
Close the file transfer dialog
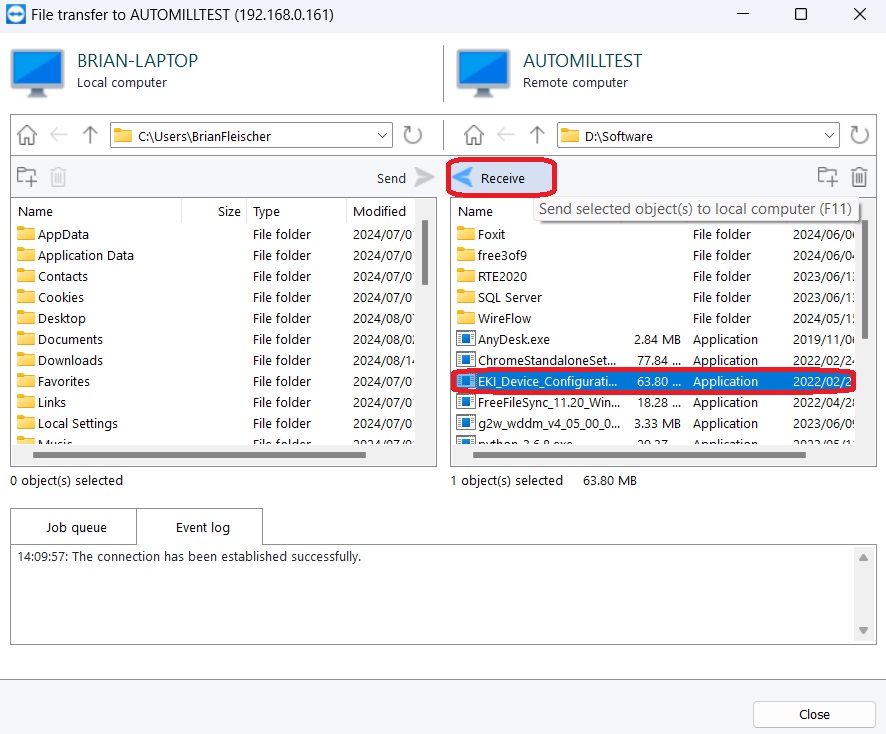[x=814, y=715]
